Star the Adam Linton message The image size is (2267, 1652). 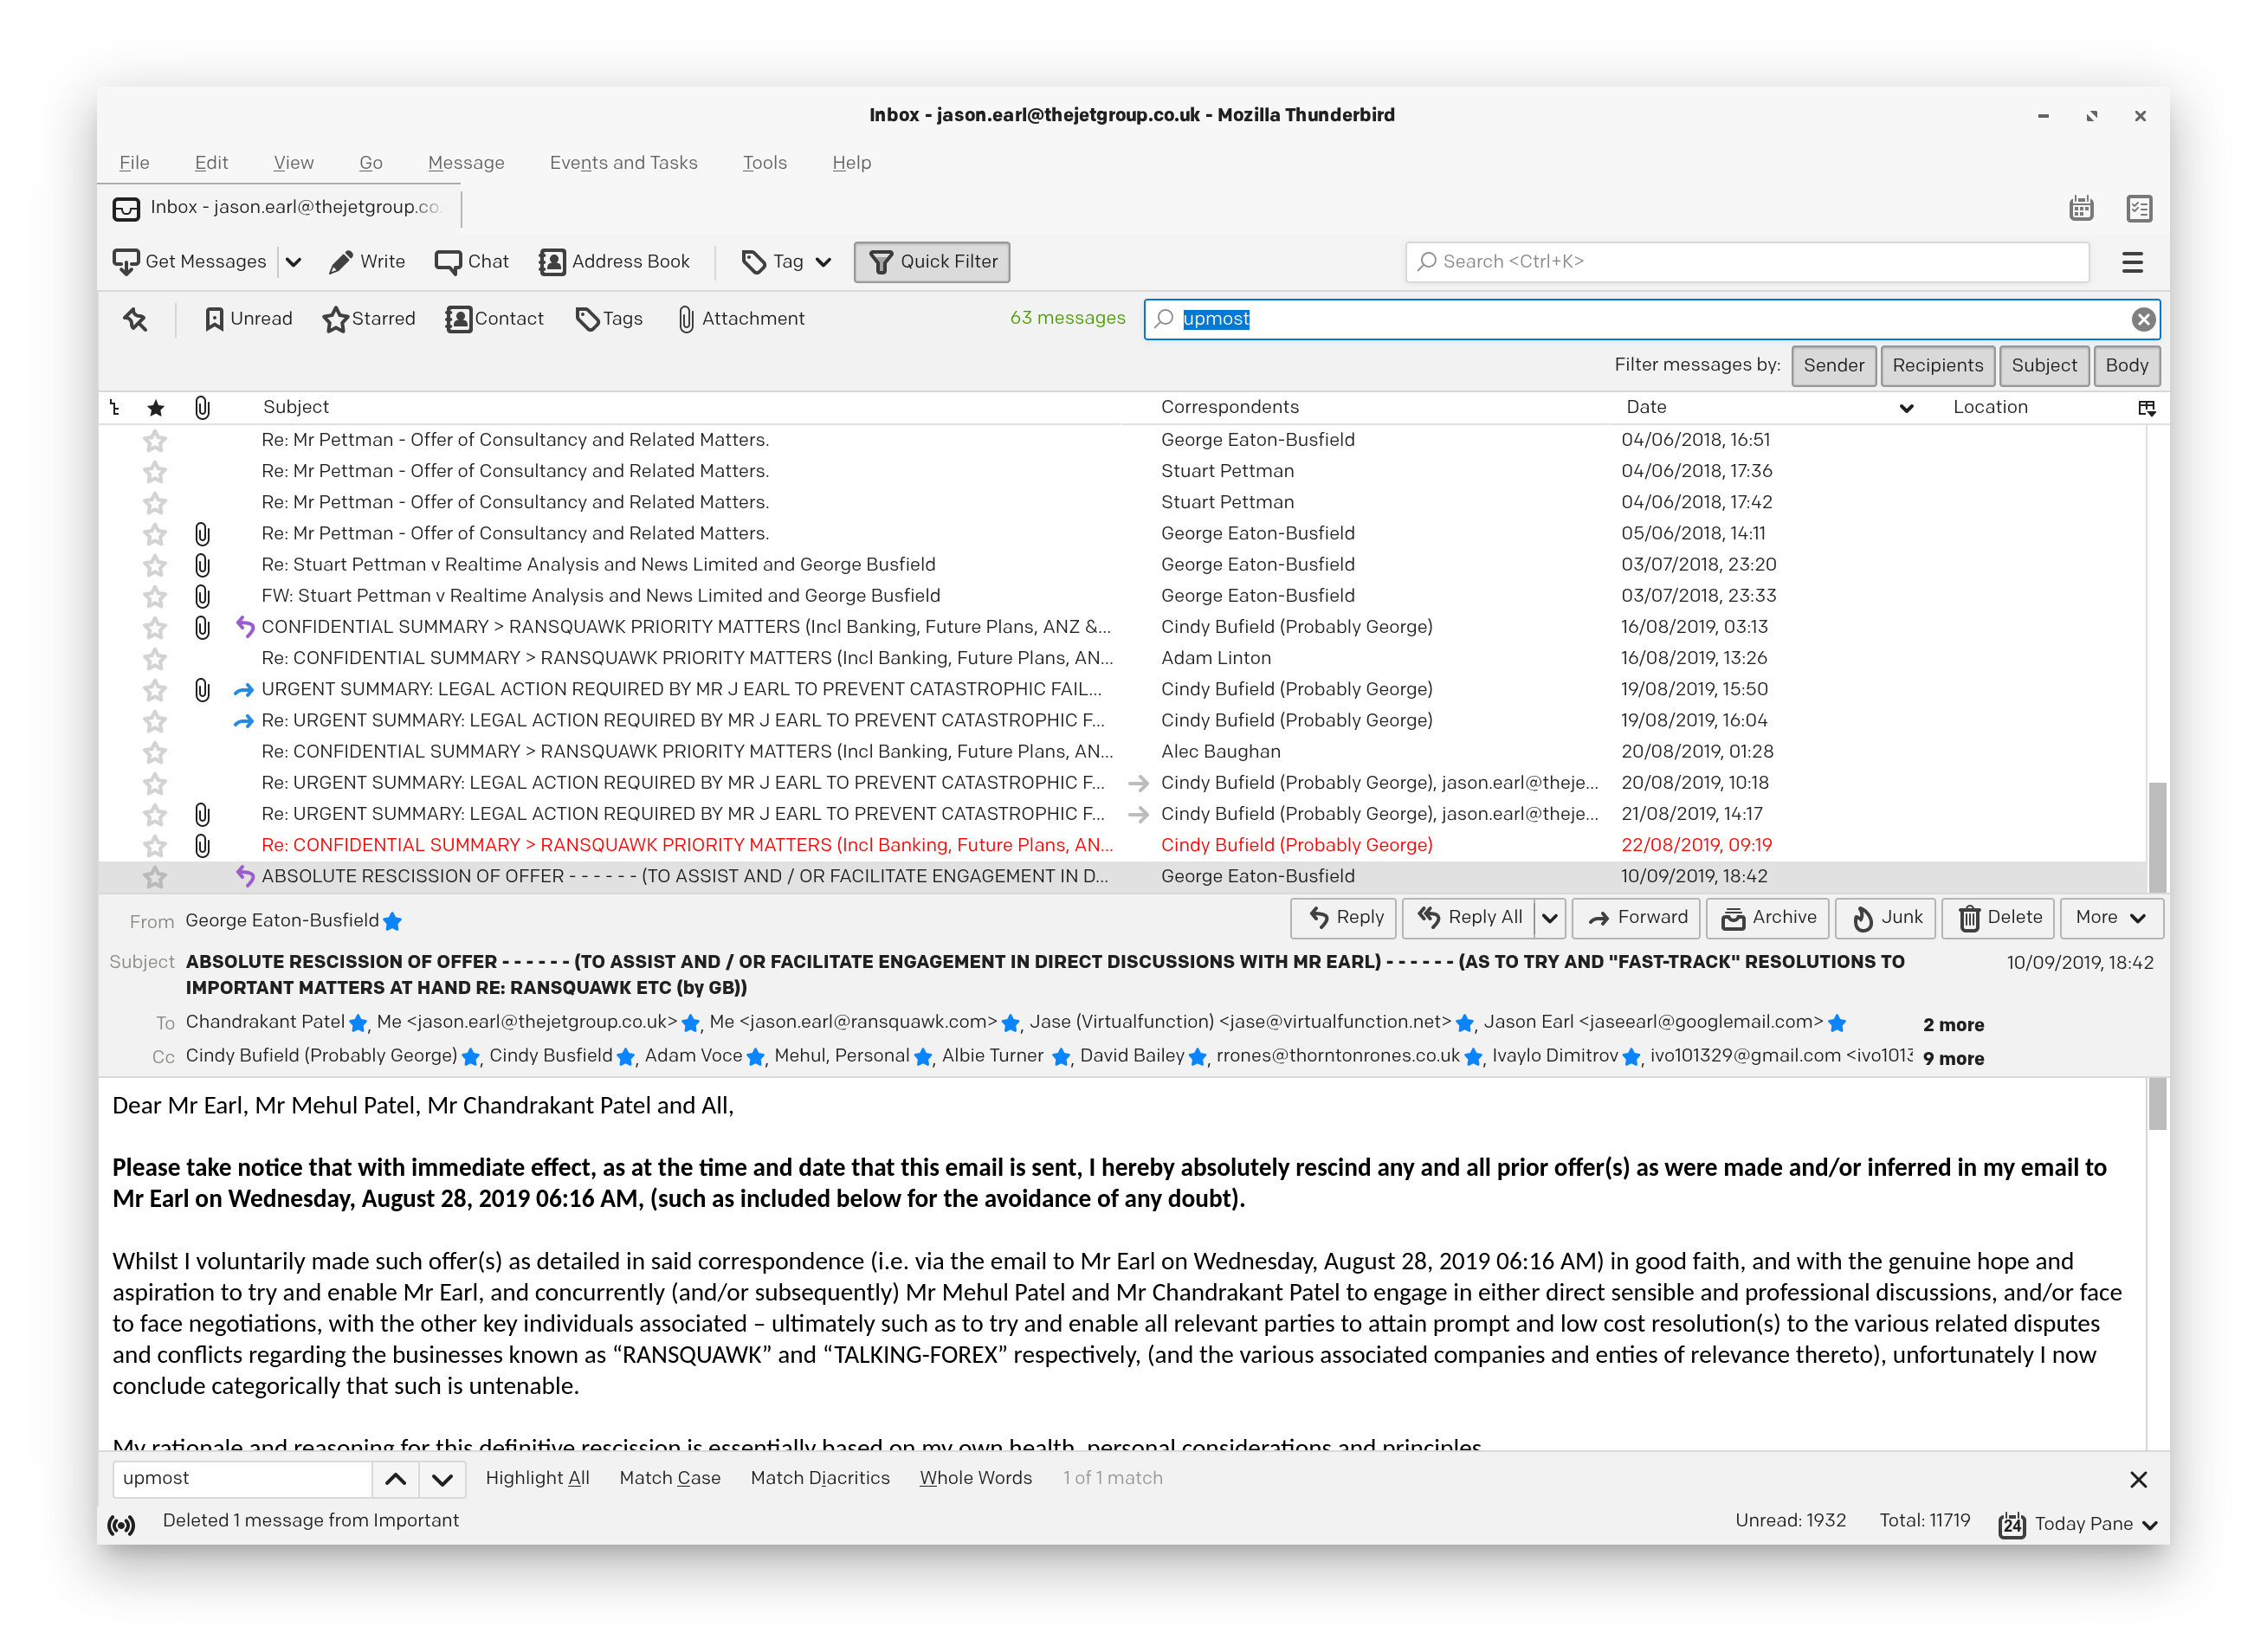click(x=154, y=658)
